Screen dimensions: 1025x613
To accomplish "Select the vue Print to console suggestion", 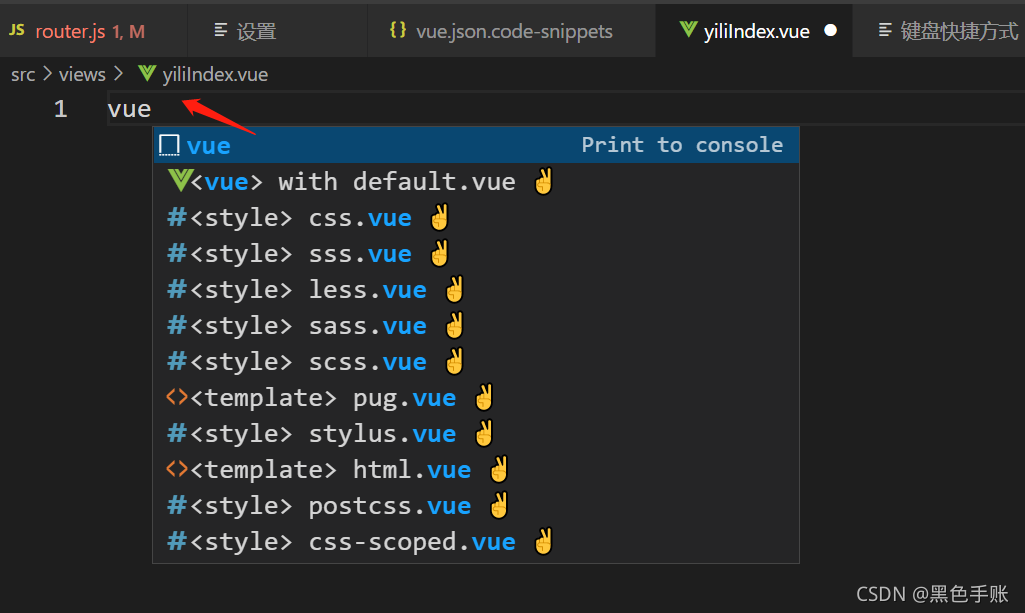I will pos(476,145).
